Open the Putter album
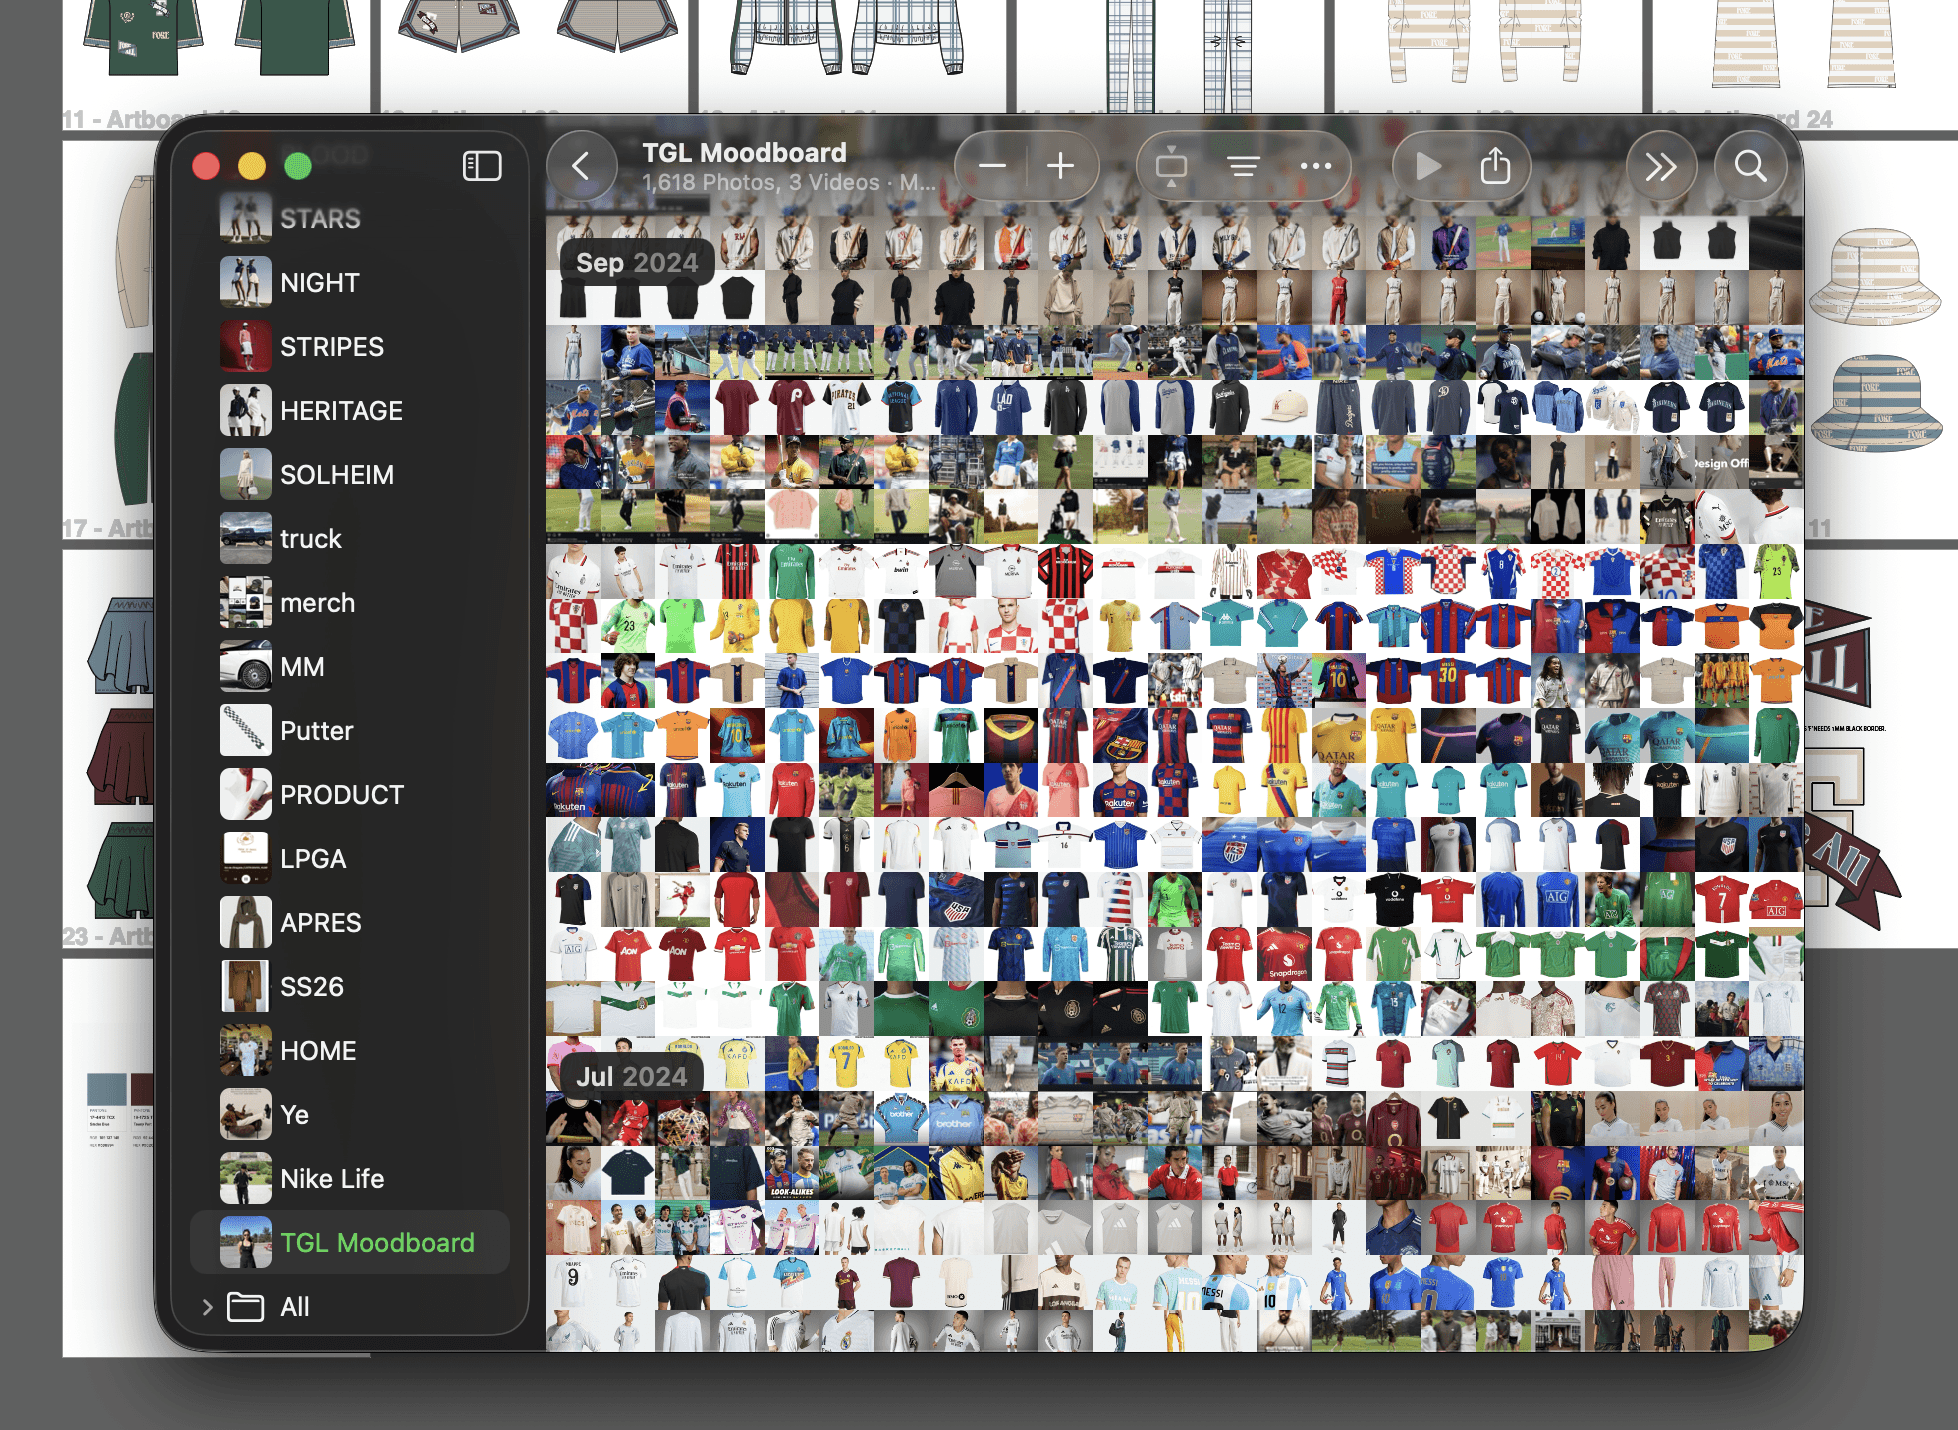This screenshot has height=1430, width=1958. (316, 731)
